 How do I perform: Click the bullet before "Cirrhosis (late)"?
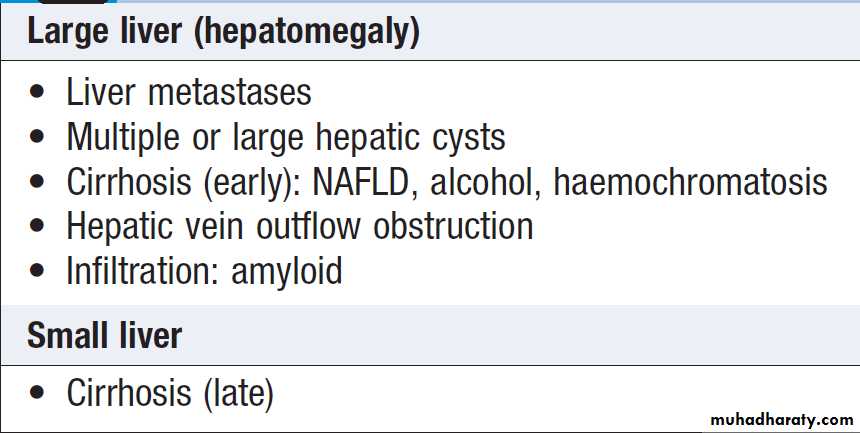point(38,394)
